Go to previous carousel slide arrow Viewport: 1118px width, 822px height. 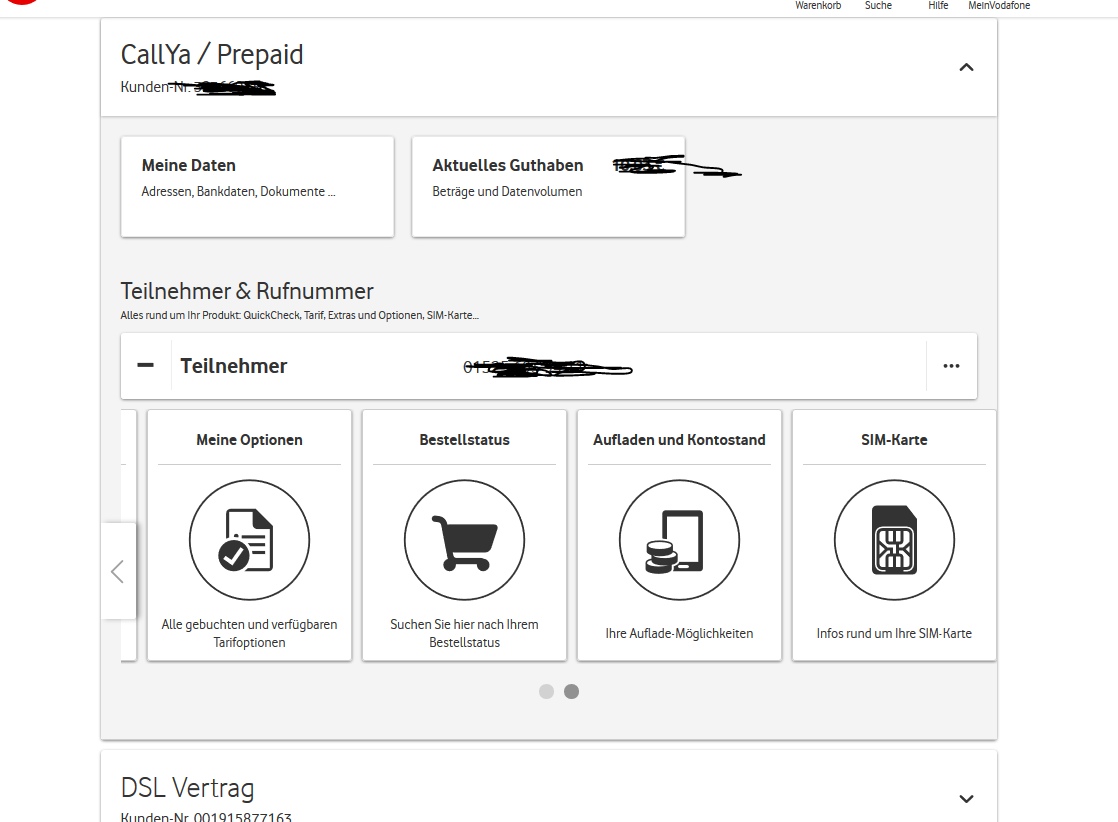[x=118, y=571]
